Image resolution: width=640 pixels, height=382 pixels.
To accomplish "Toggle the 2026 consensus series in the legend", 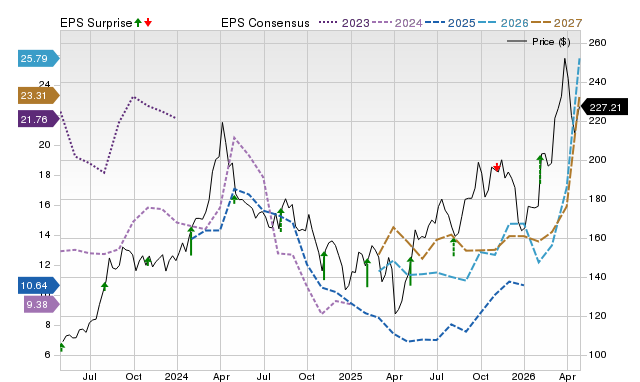I will (x=503, y=23).
